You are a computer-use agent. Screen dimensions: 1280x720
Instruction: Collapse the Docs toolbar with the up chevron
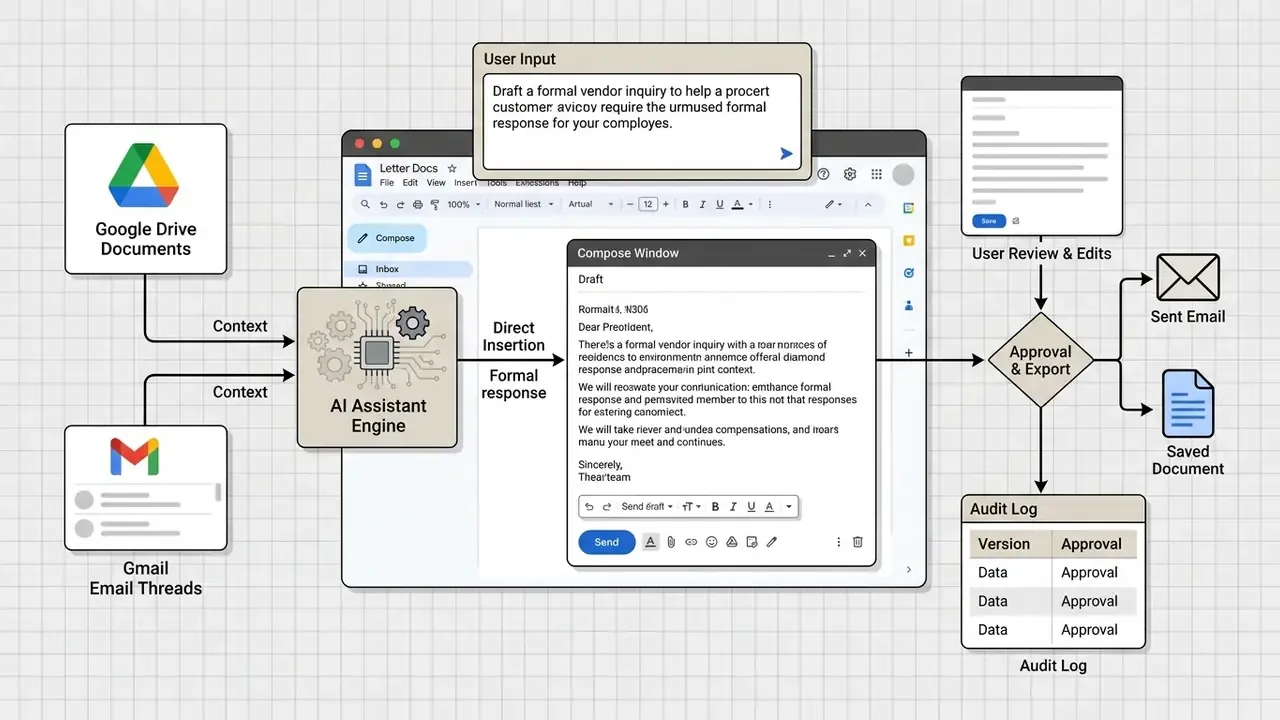(868, 204)
